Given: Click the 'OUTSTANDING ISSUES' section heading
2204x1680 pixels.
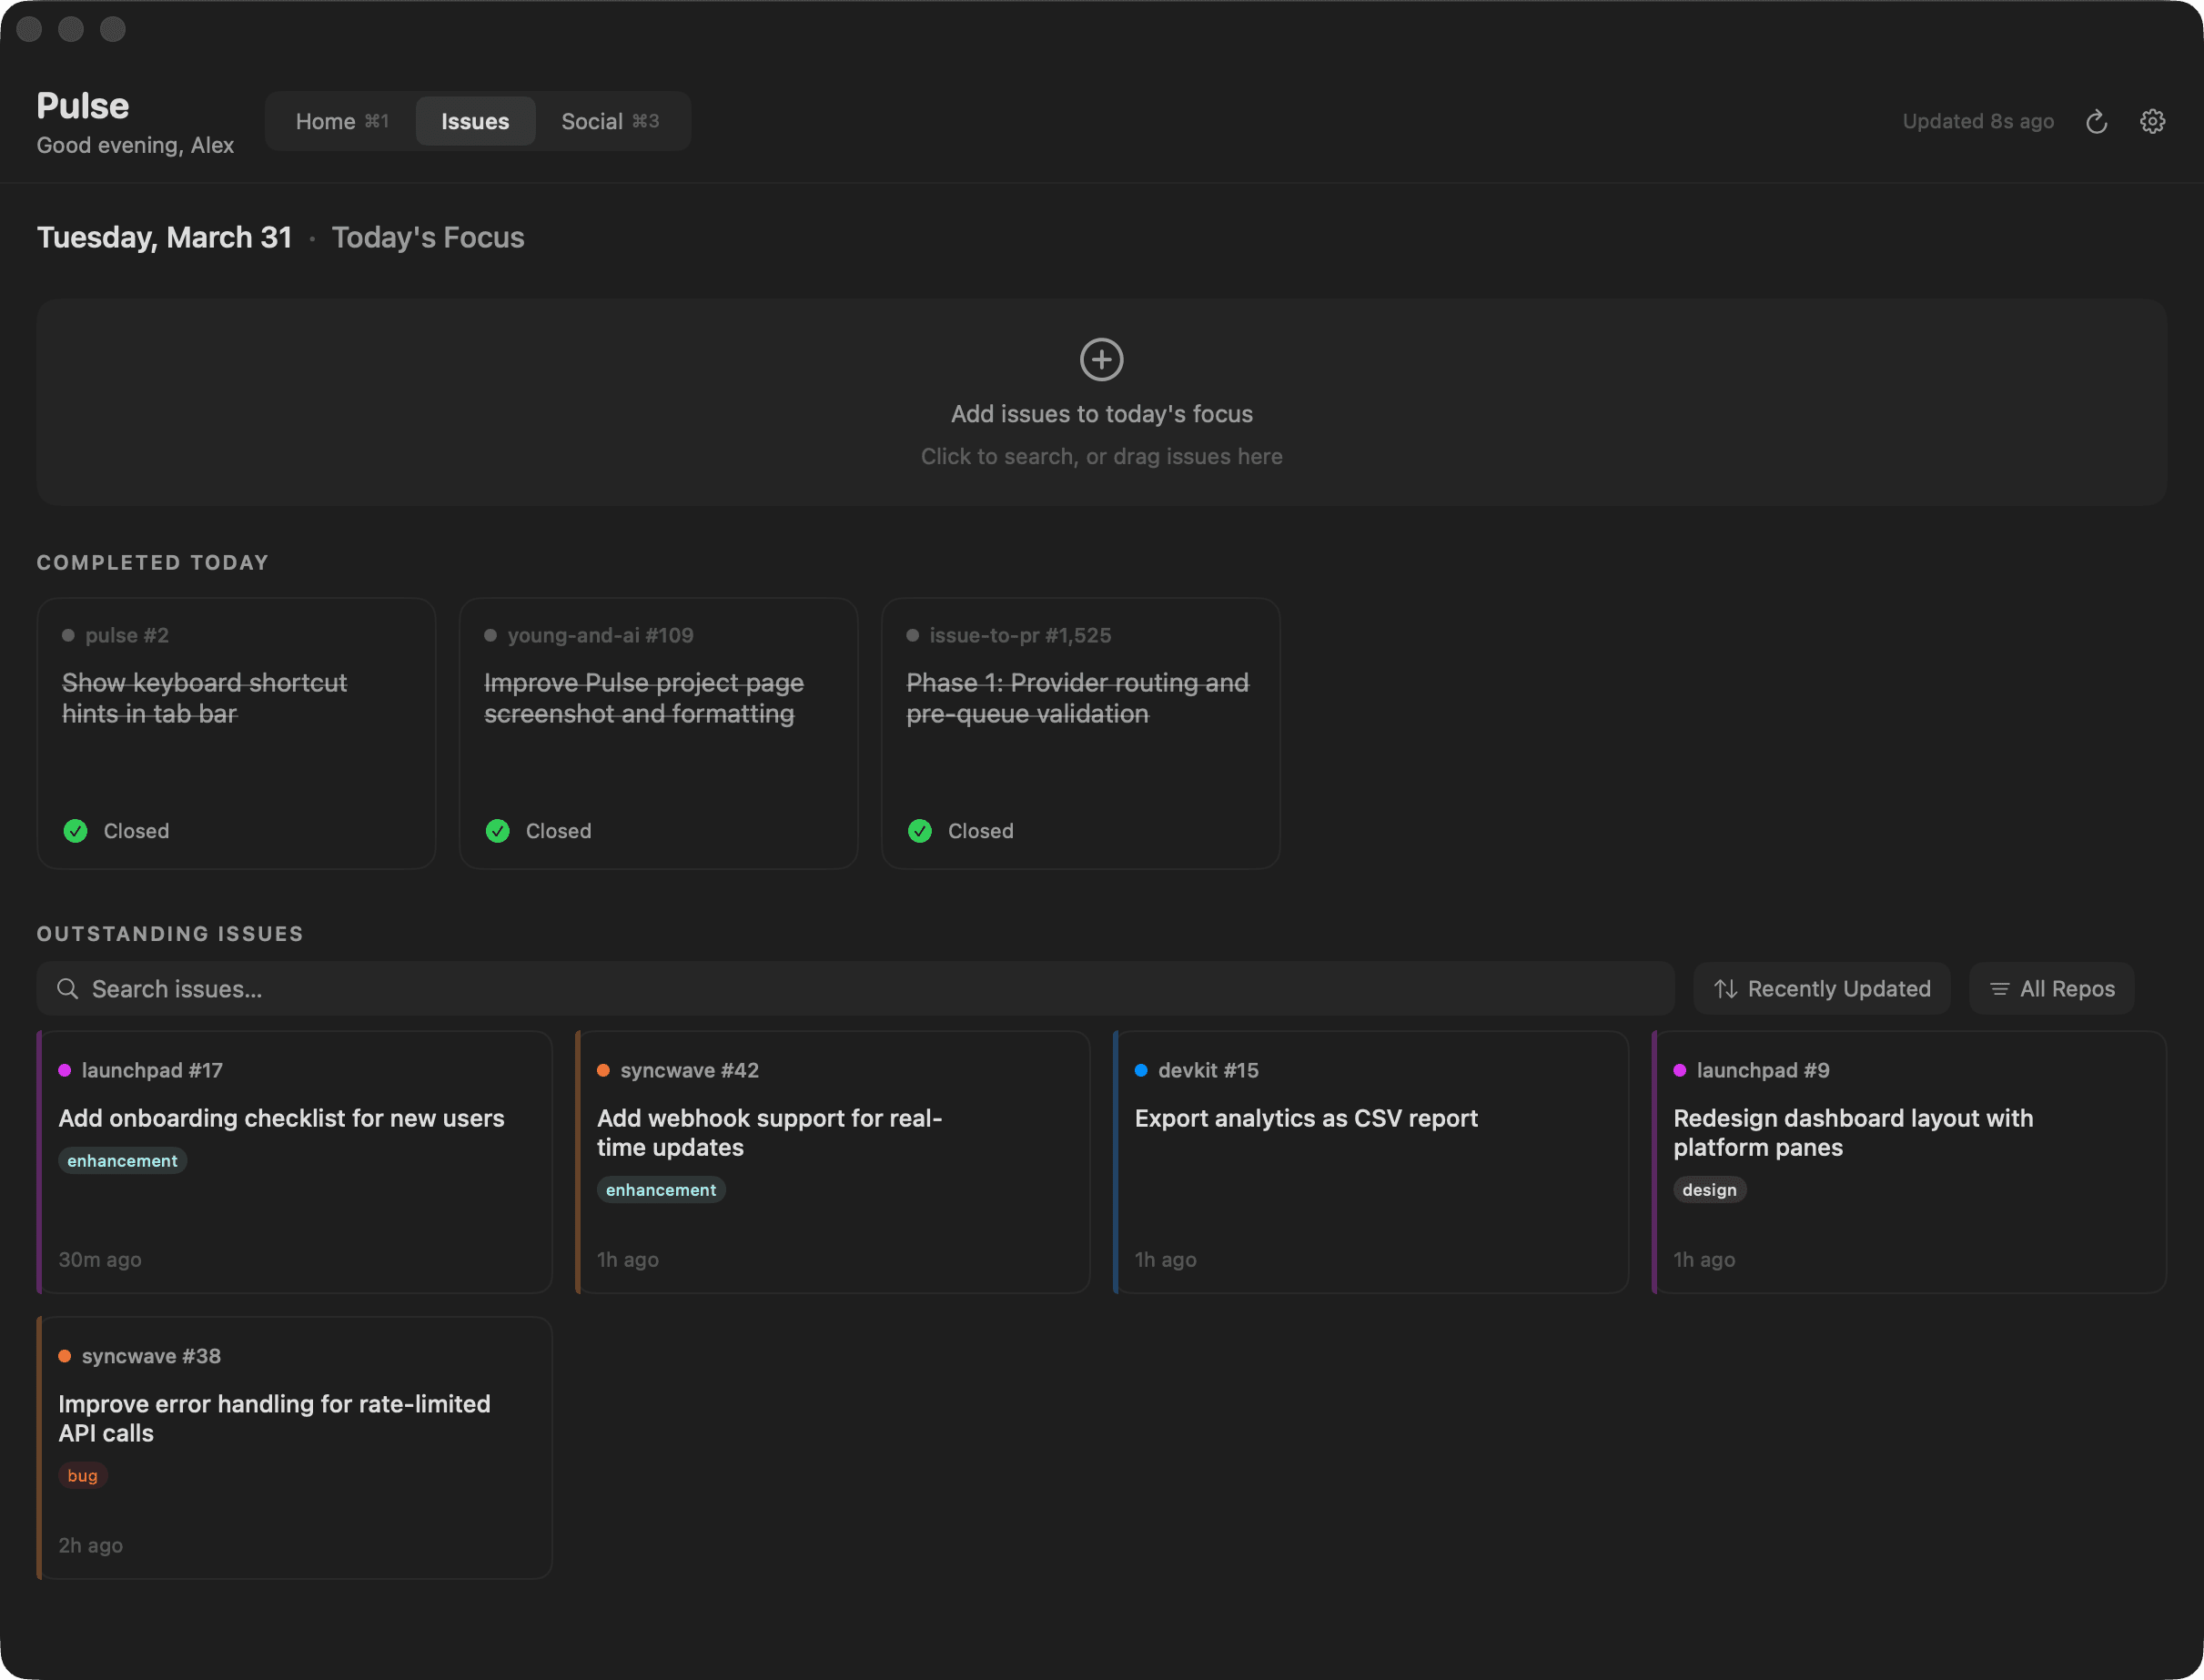Looking at the screenshot, I should (170, 933).
